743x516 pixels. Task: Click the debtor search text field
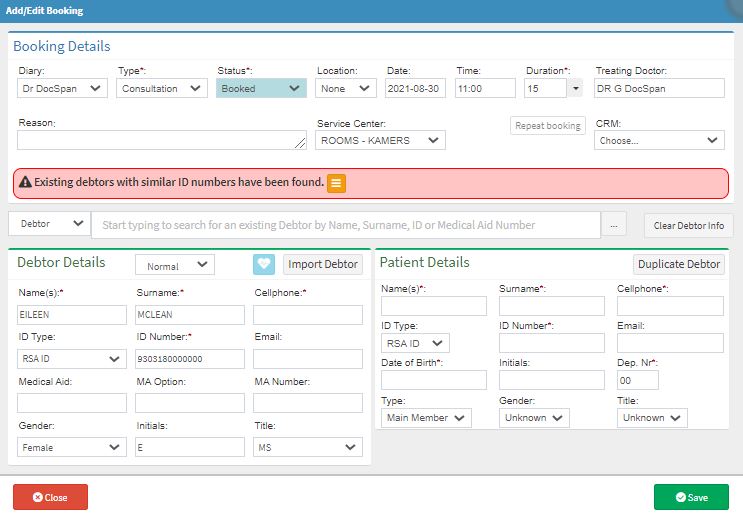pos(345,225)
